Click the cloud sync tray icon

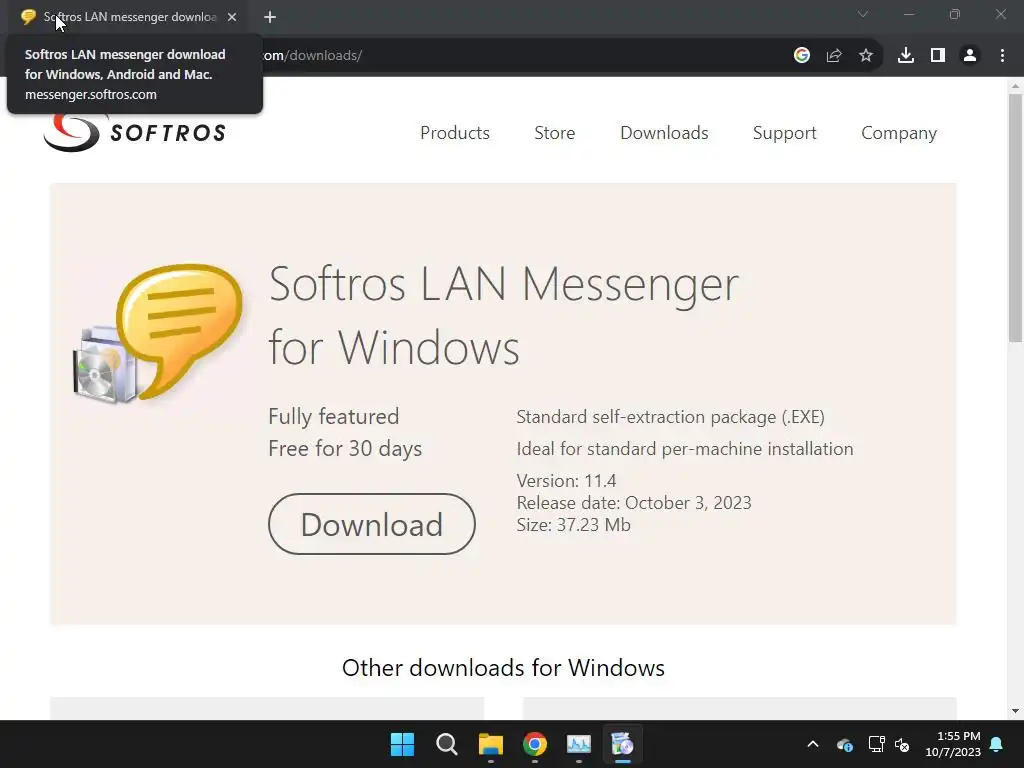(x=844, y=744)
